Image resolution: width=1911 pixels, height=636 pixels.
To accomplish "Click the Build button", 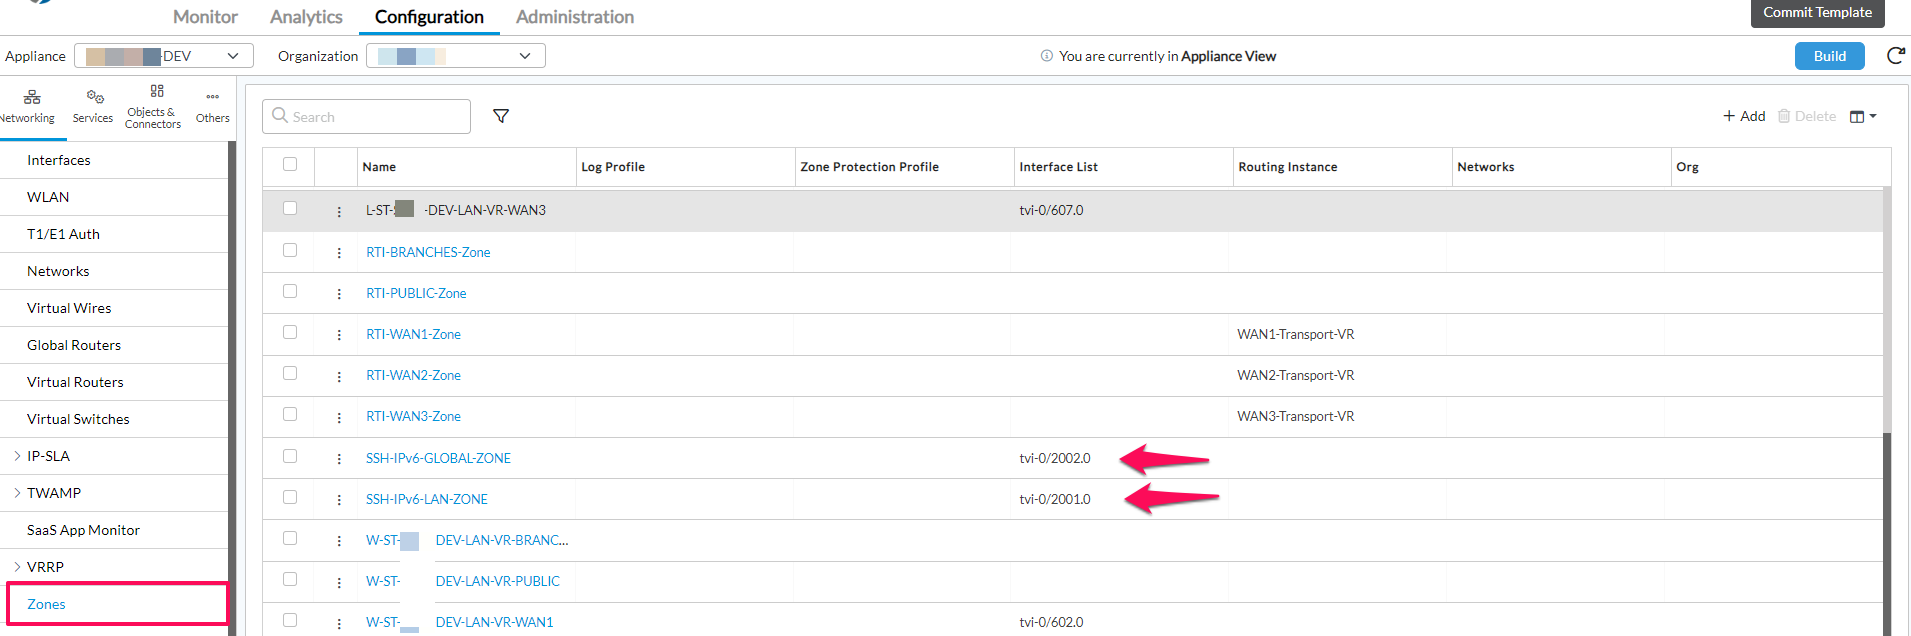I will pyautogui.click(x=1829, y=56).
